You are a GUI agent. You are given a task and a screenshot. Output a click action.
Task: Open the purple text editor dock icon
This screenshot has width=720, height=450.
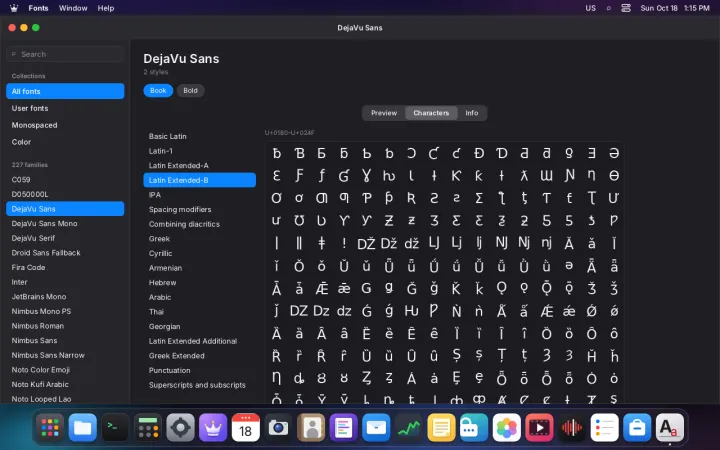343,428
